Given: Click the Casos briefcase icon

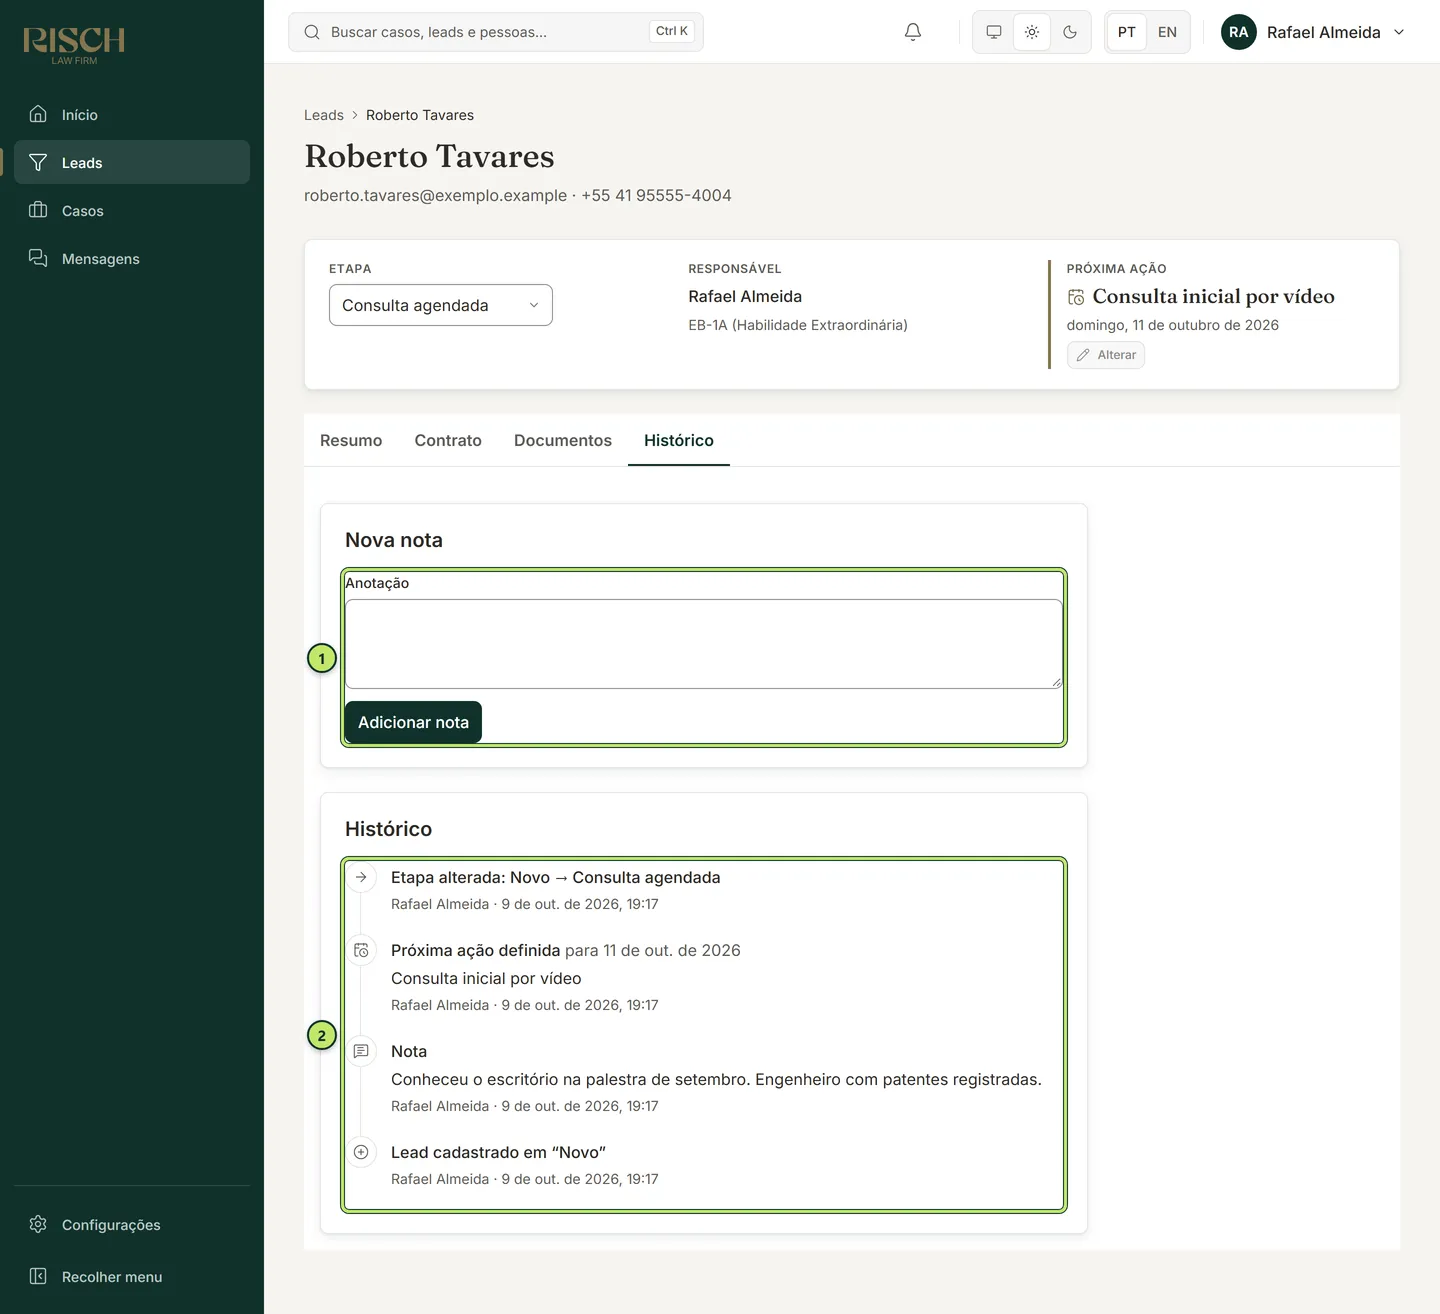Looking at the screenshot, I should coord(38,210).
